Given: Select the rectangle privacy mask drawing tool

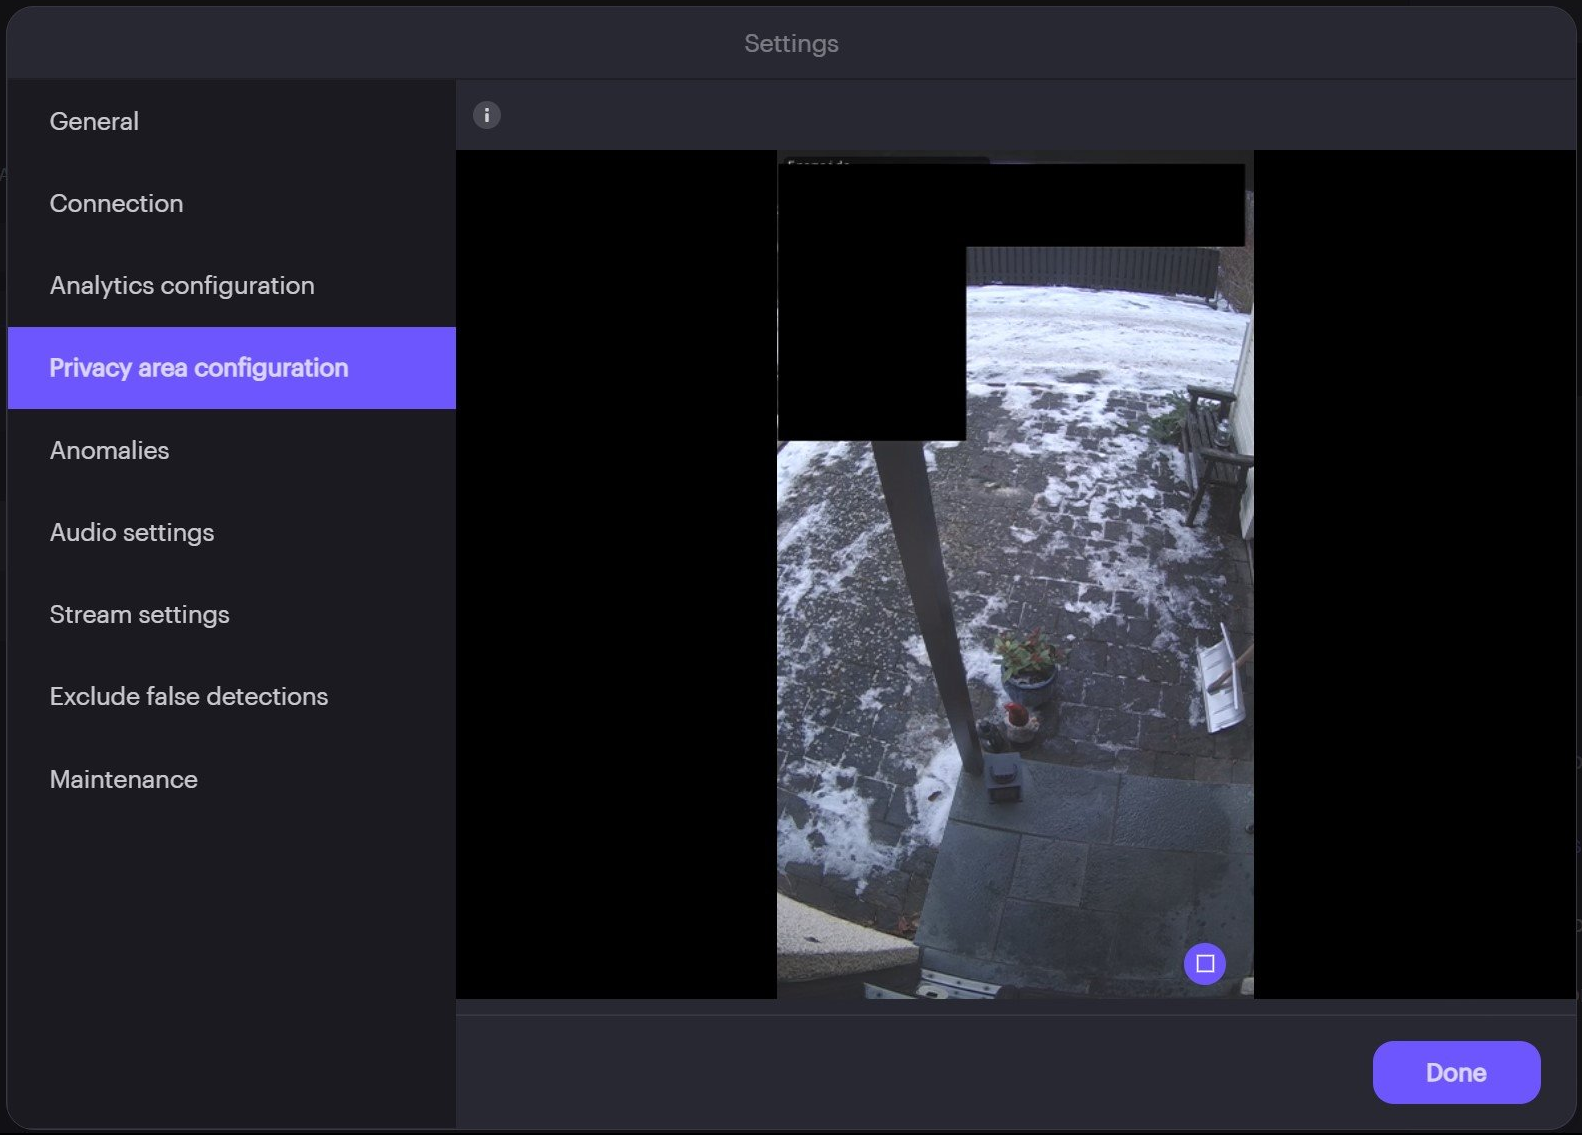Looking at the screenshot, I should (x=1204, y=964).
